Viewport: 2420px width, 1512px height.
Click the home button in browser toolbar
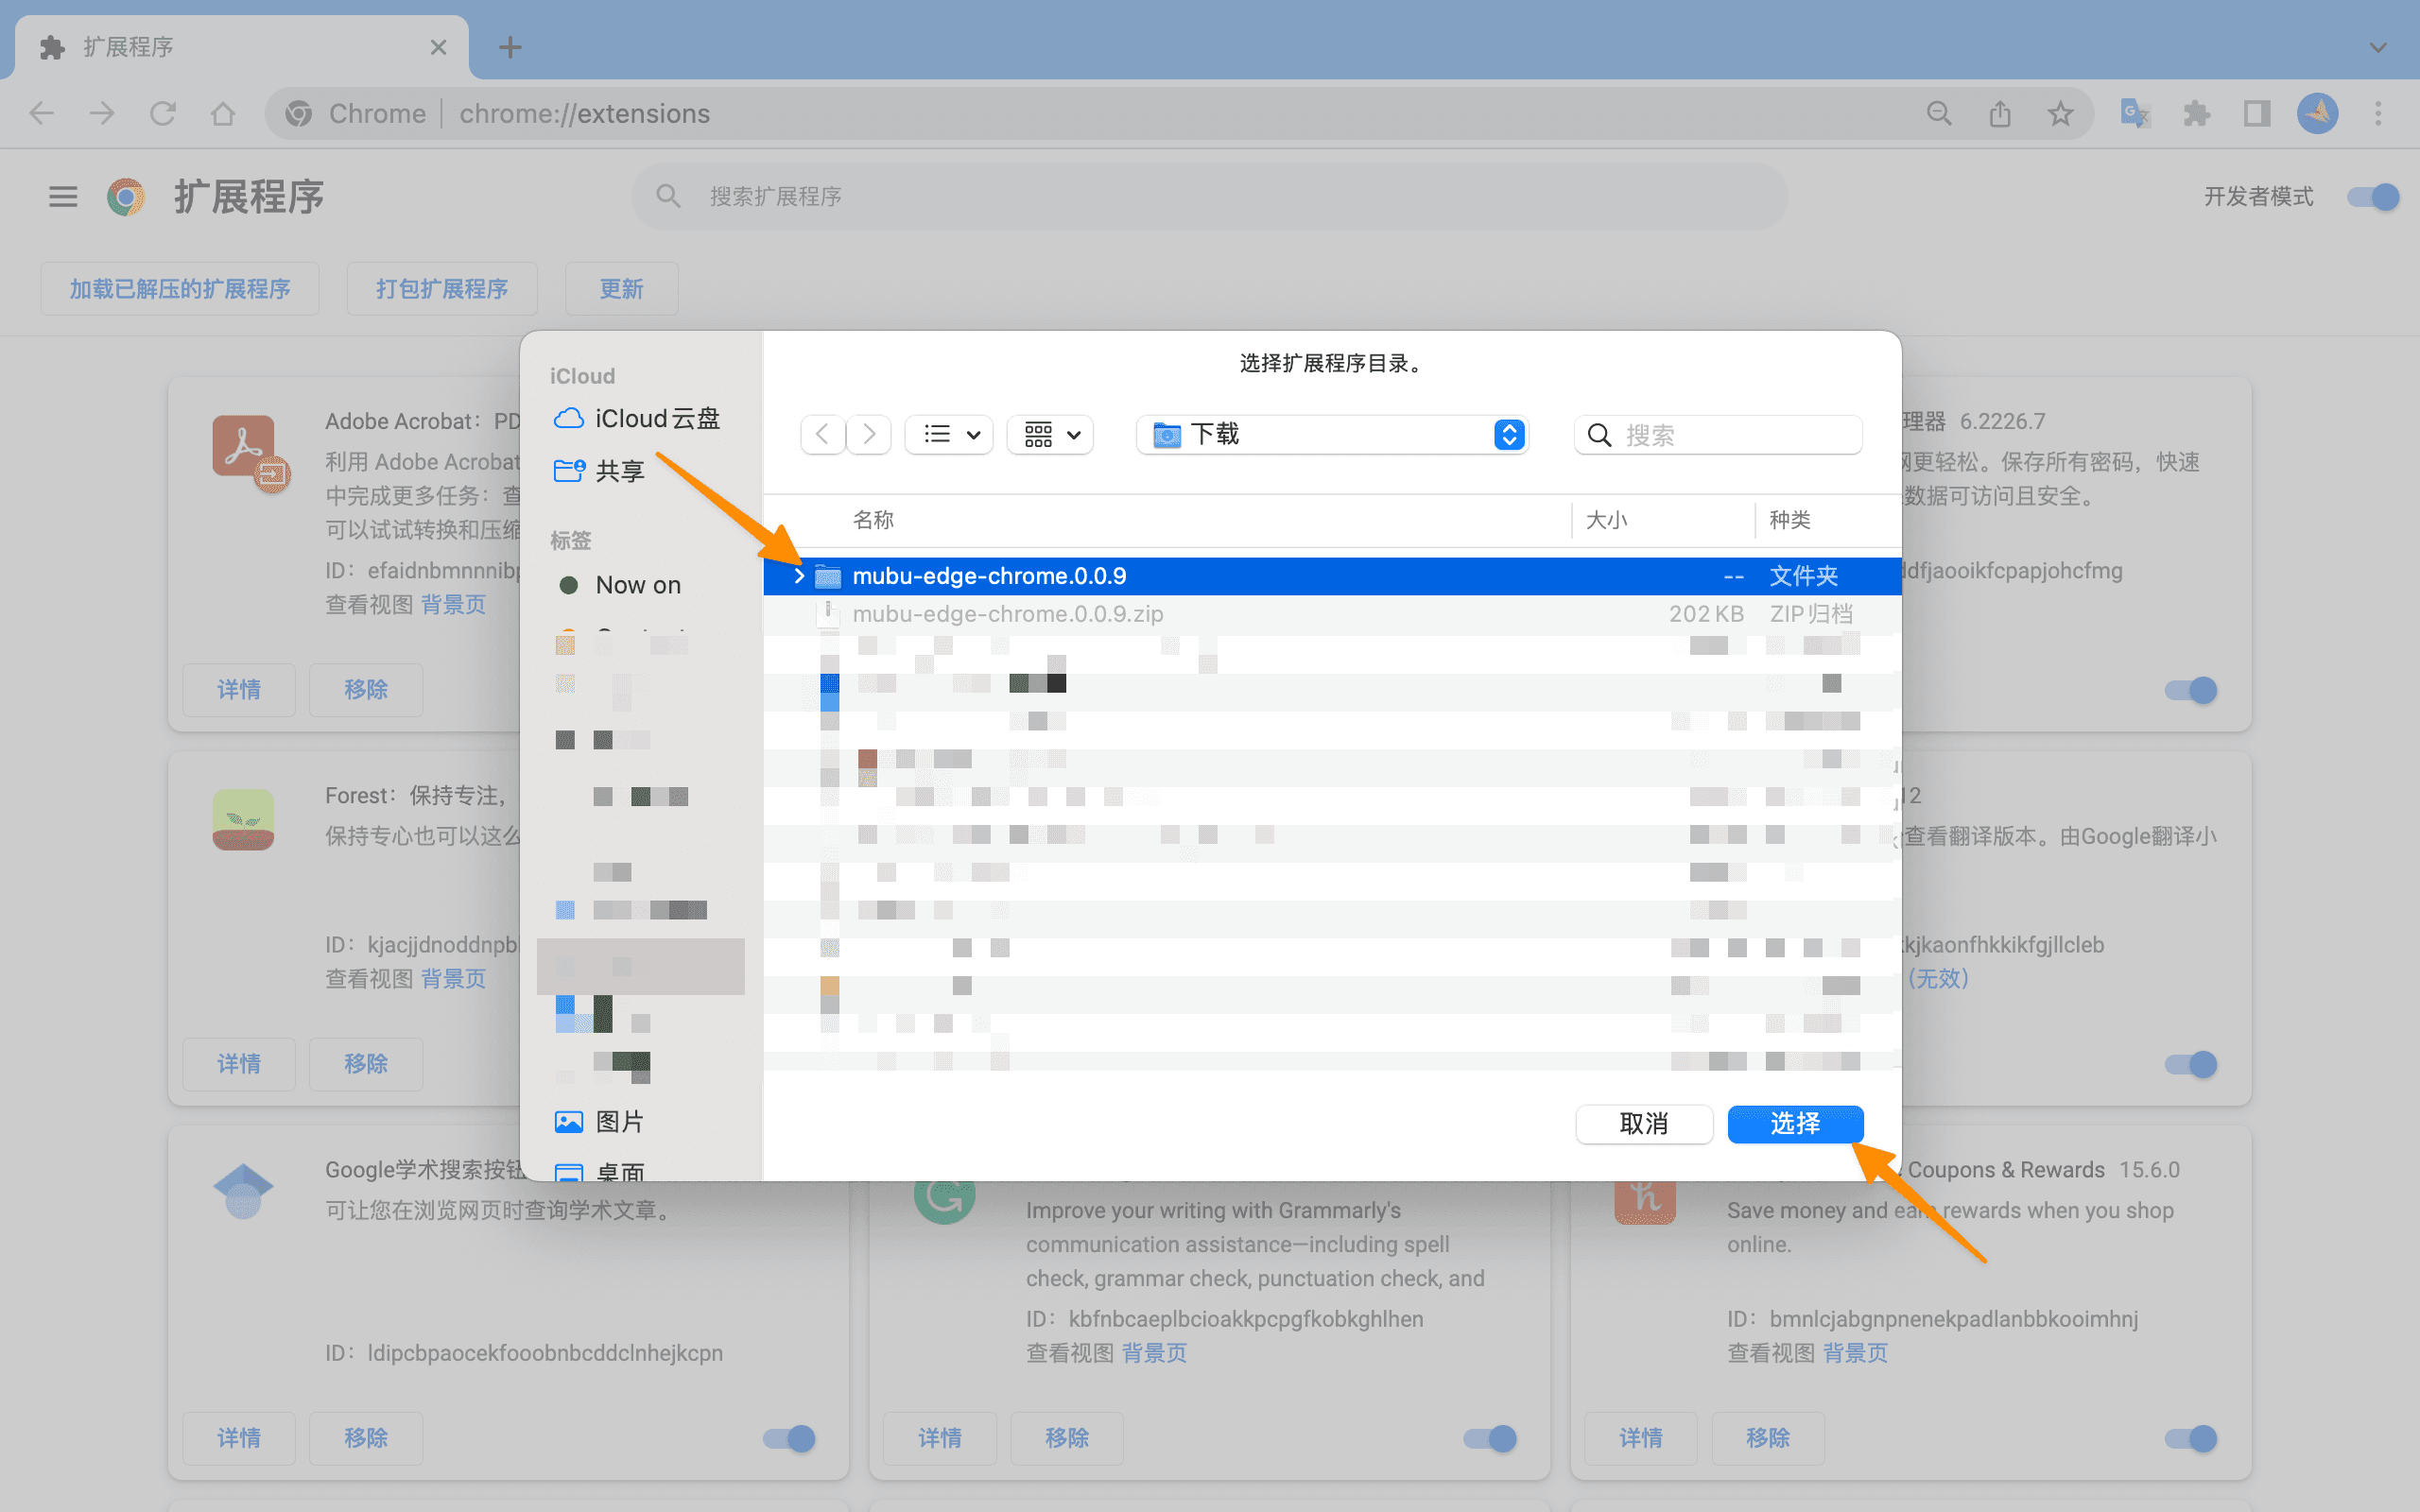222,113
